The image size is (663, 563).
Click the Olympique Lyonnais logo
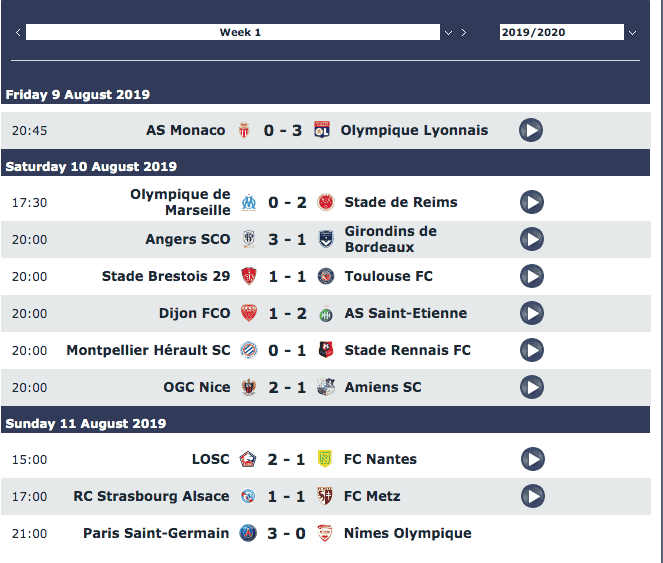click(x=322, y=130)
